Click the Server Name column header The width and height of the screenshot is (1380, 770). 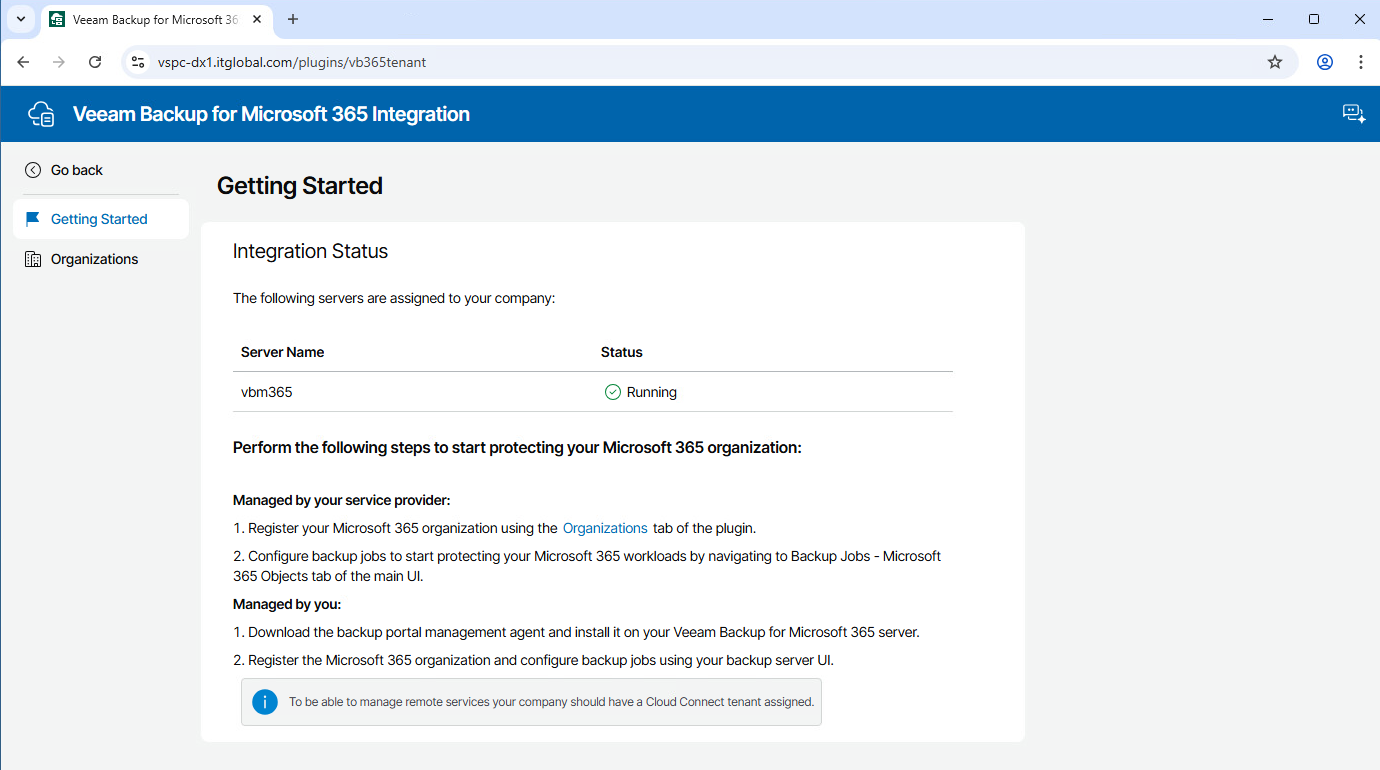[x=283, y=352]
